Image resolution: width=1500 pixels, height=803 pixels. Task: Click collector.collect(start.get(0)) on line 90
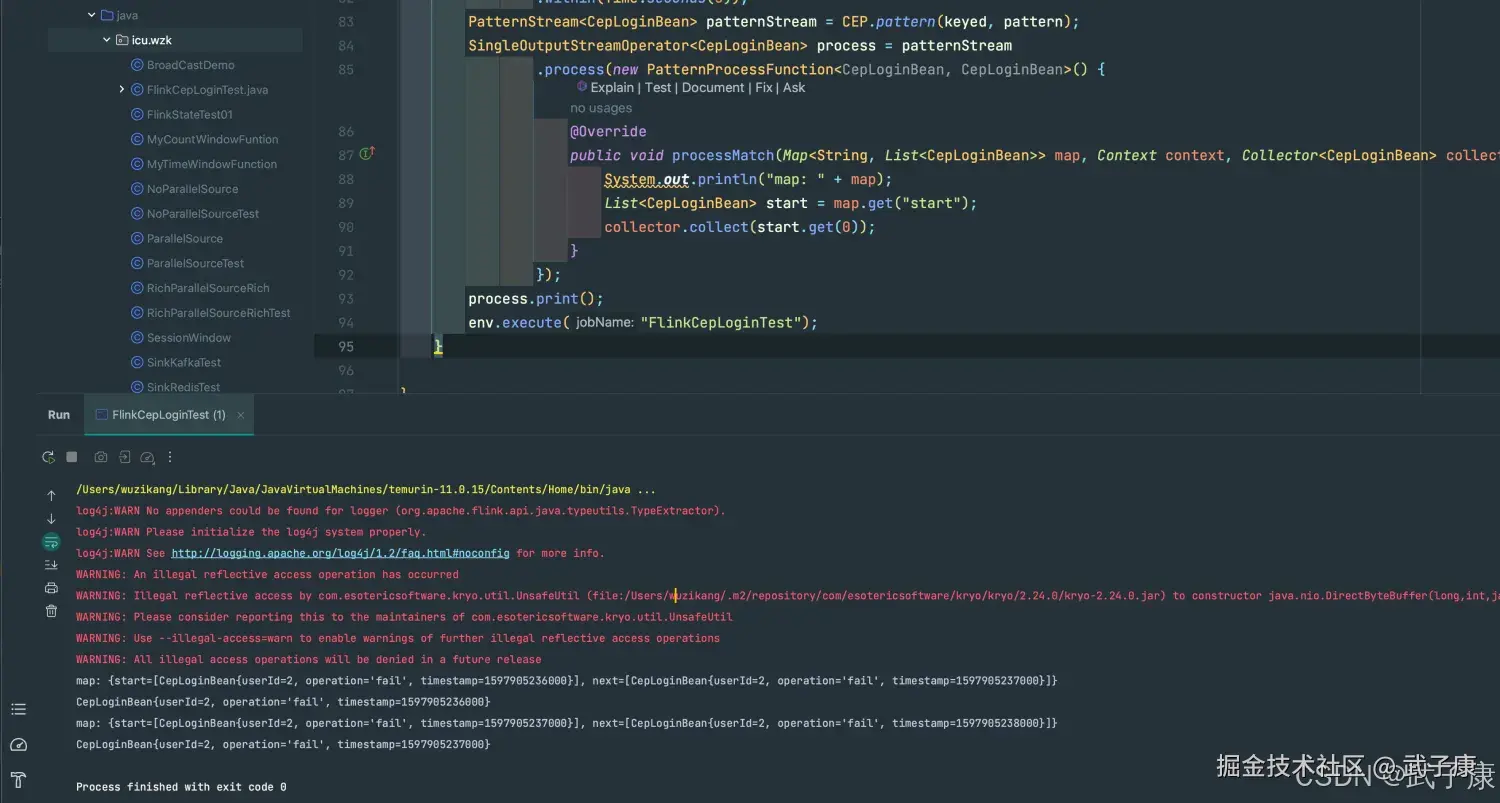point(740,227)
